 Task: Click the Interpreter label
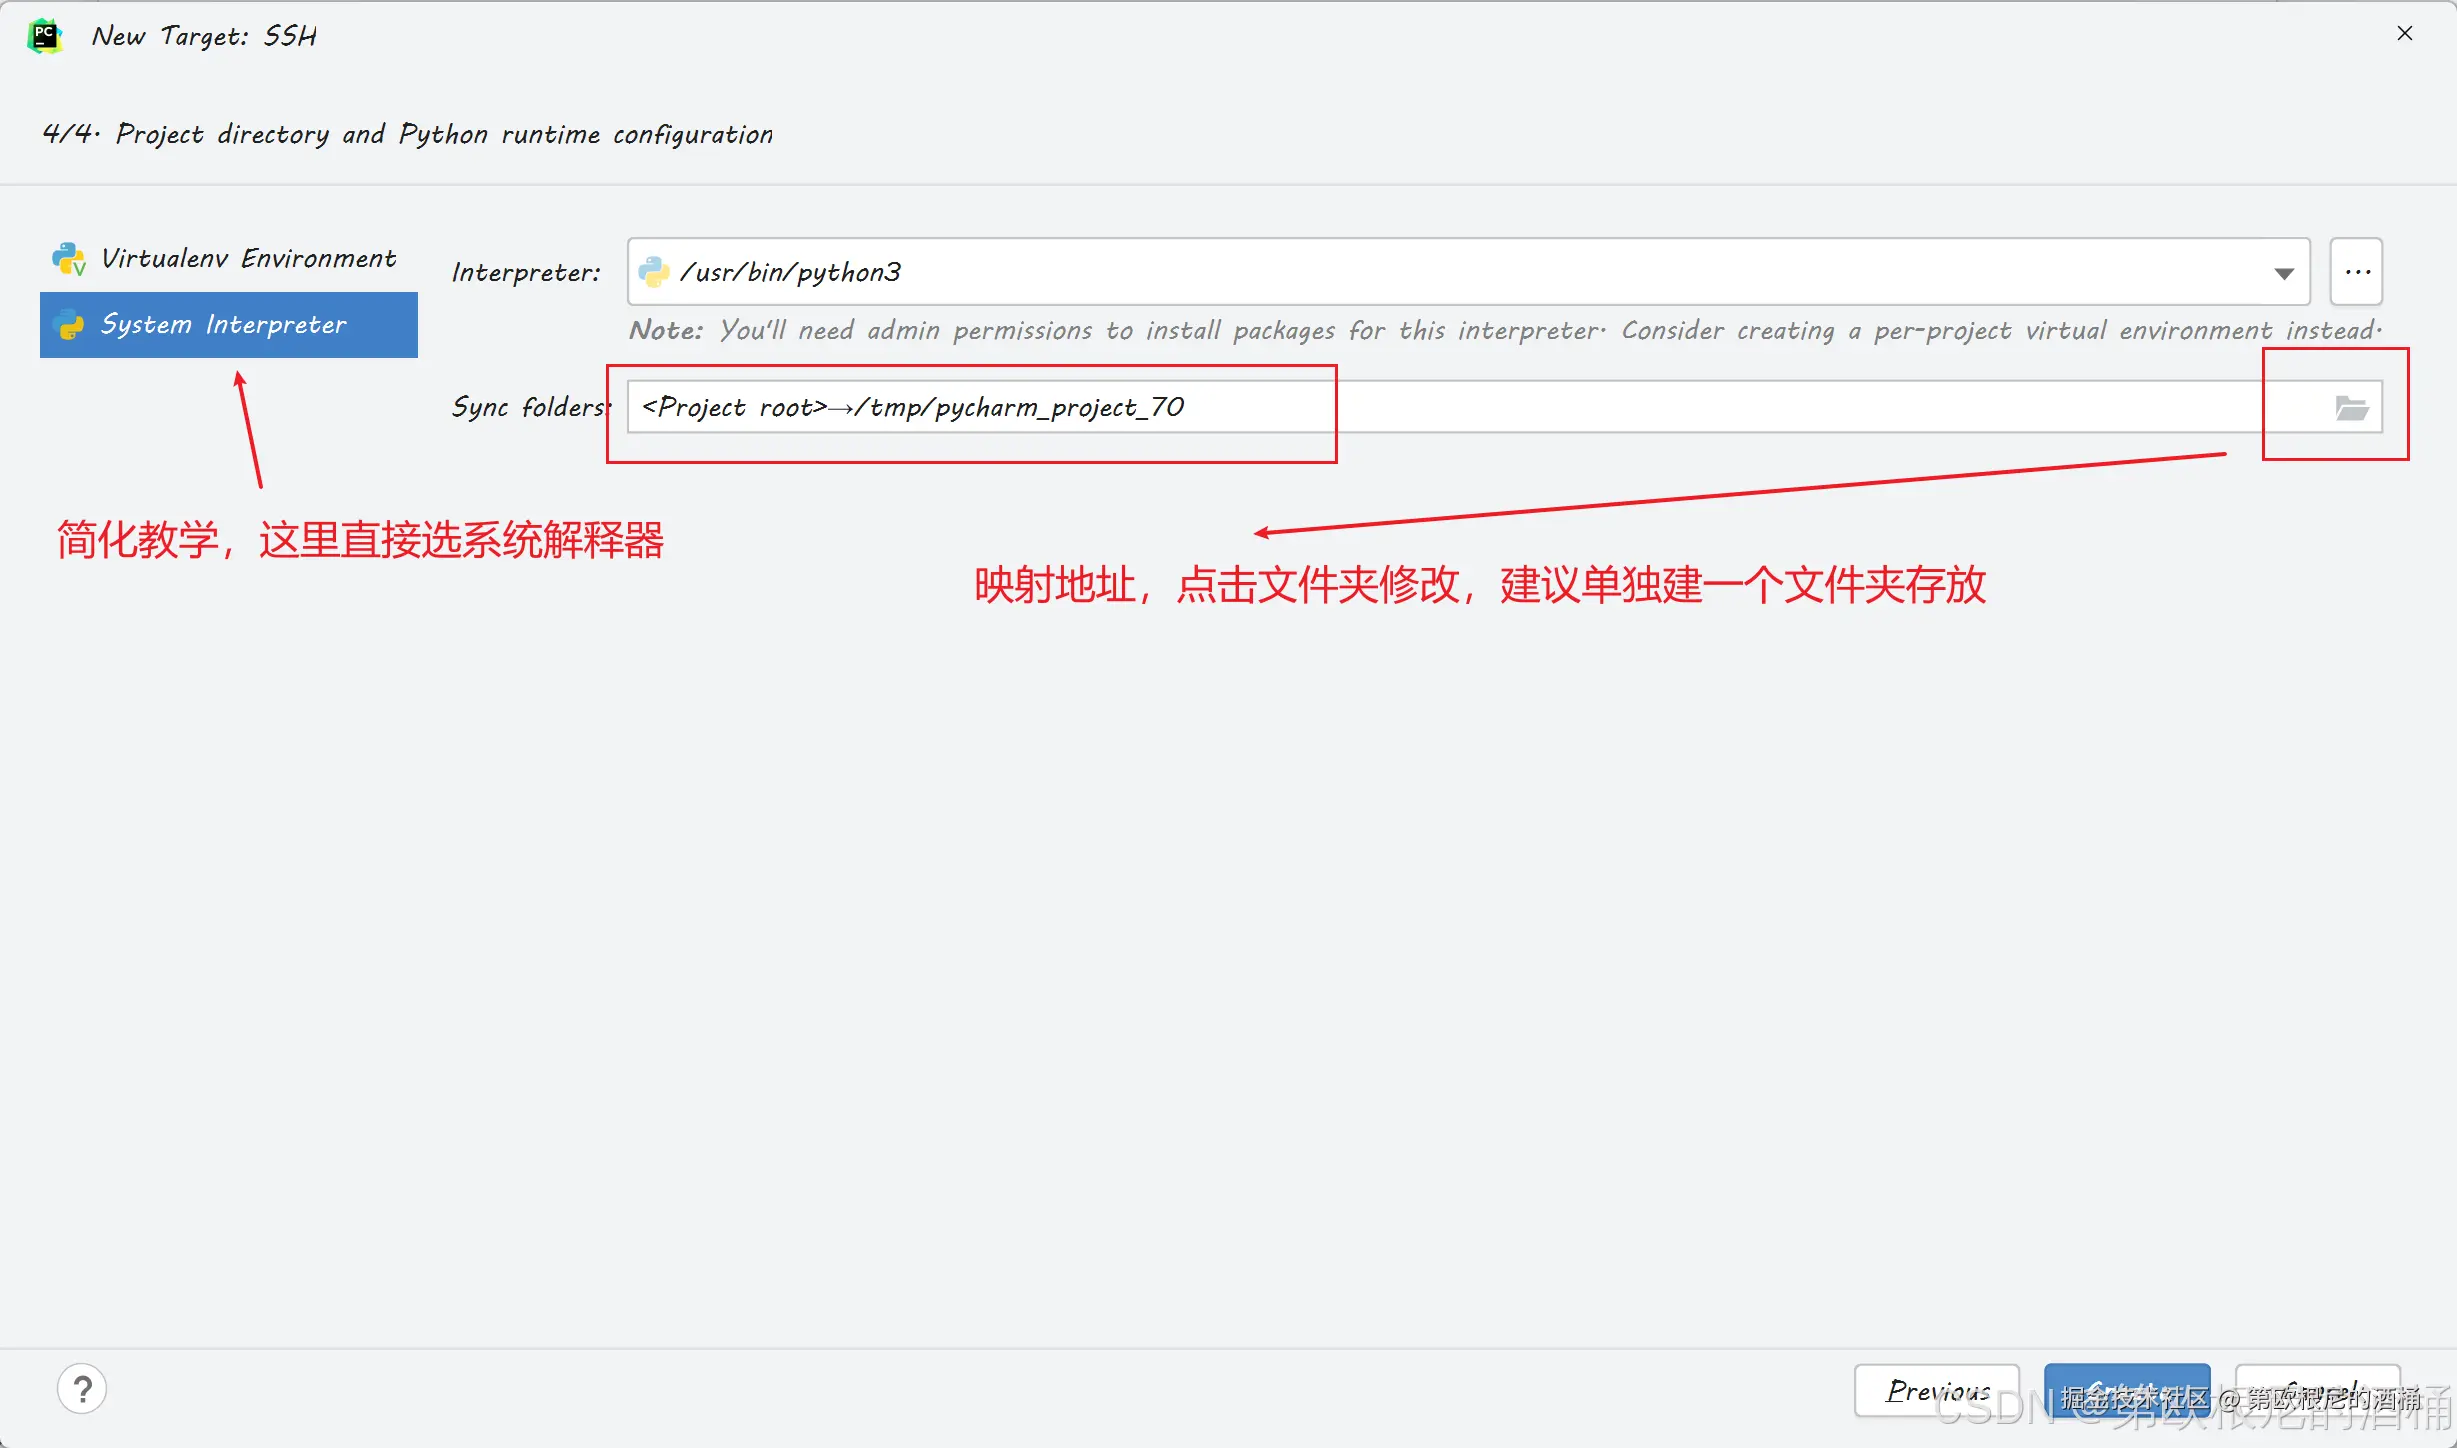(x=526, y=273)
